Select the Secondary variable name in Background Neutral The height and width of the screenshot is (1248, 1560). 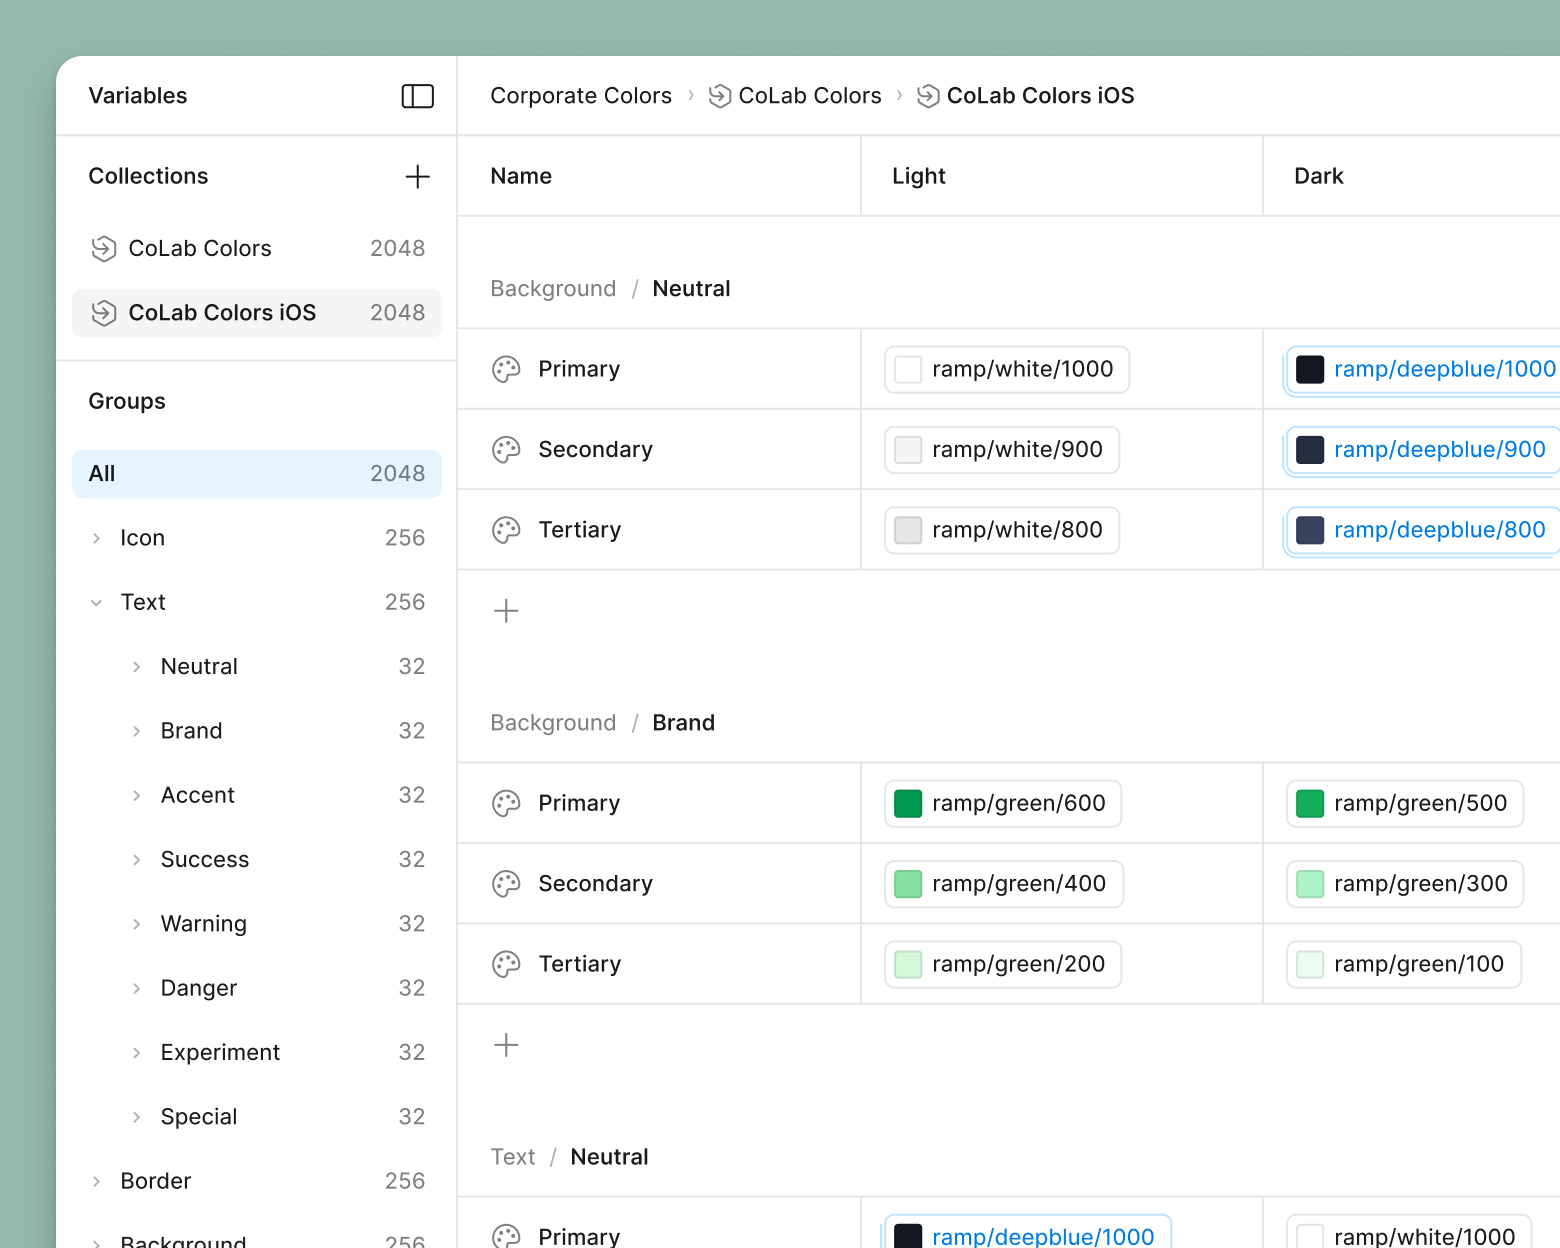(595, 450)
